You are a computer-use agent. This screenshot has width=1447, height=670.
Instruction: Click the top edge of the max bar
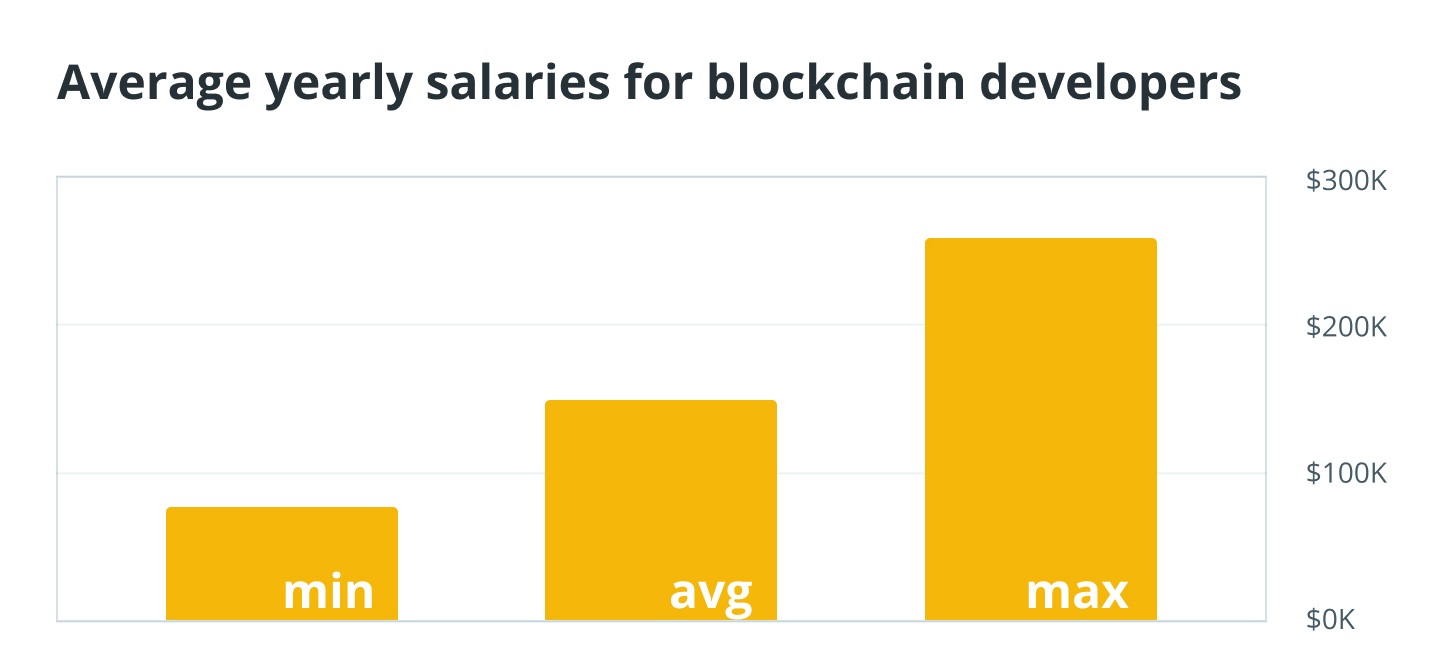point(1040,240)
